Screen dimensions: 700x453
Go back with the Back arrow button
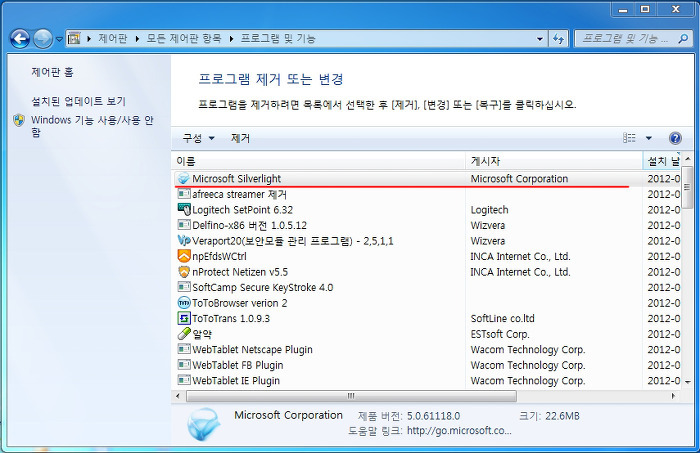coord(20,39)
